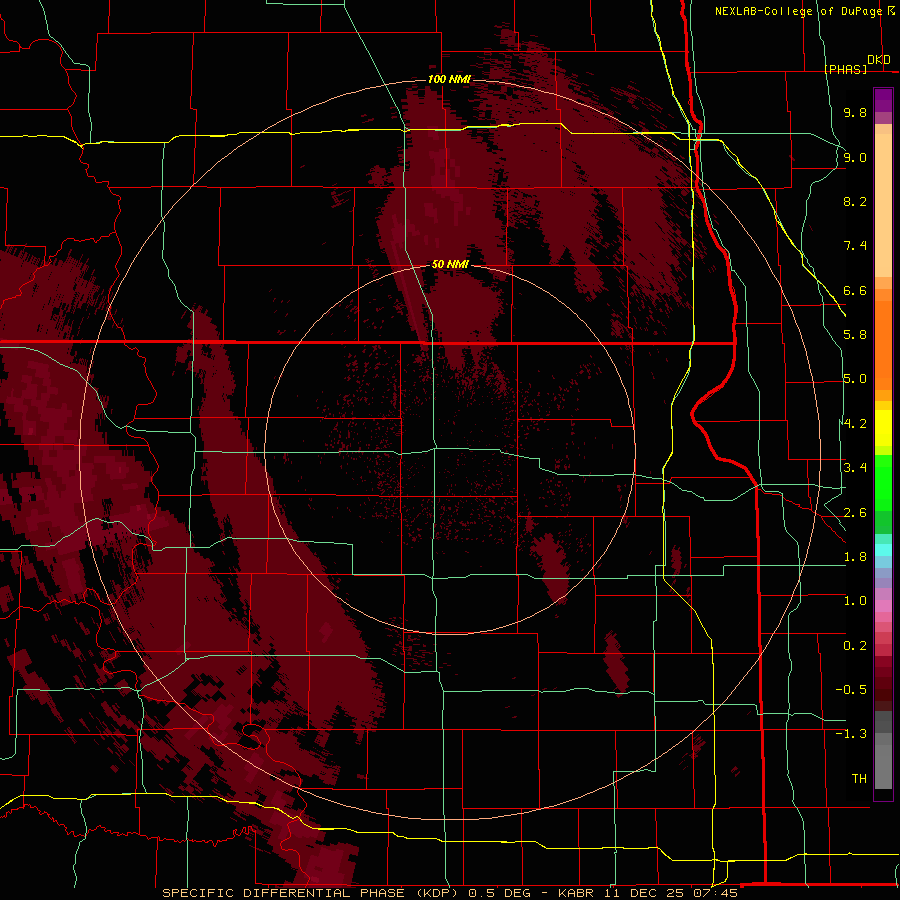
Task: Pick the peach segment of the color scale
Action: (x=883, y=205)
